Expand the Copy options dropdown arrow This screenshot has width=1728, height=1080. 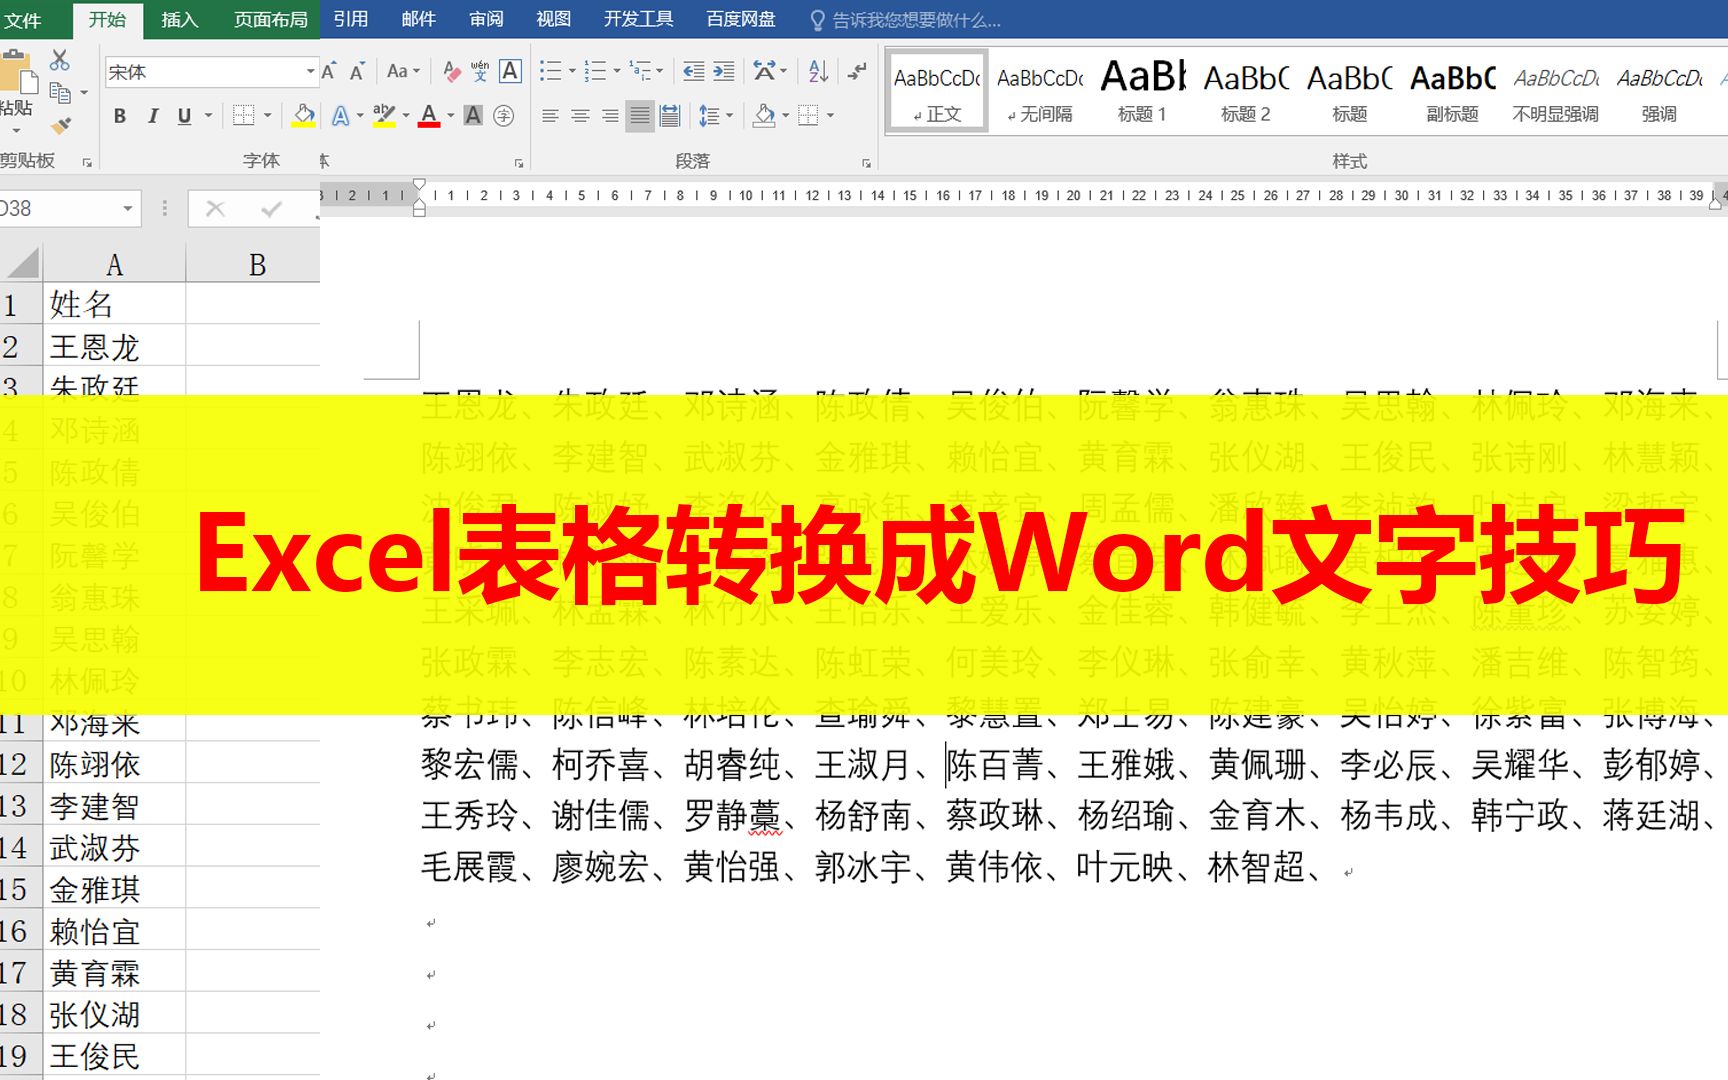pyautogui.click(x=84, y=93)
